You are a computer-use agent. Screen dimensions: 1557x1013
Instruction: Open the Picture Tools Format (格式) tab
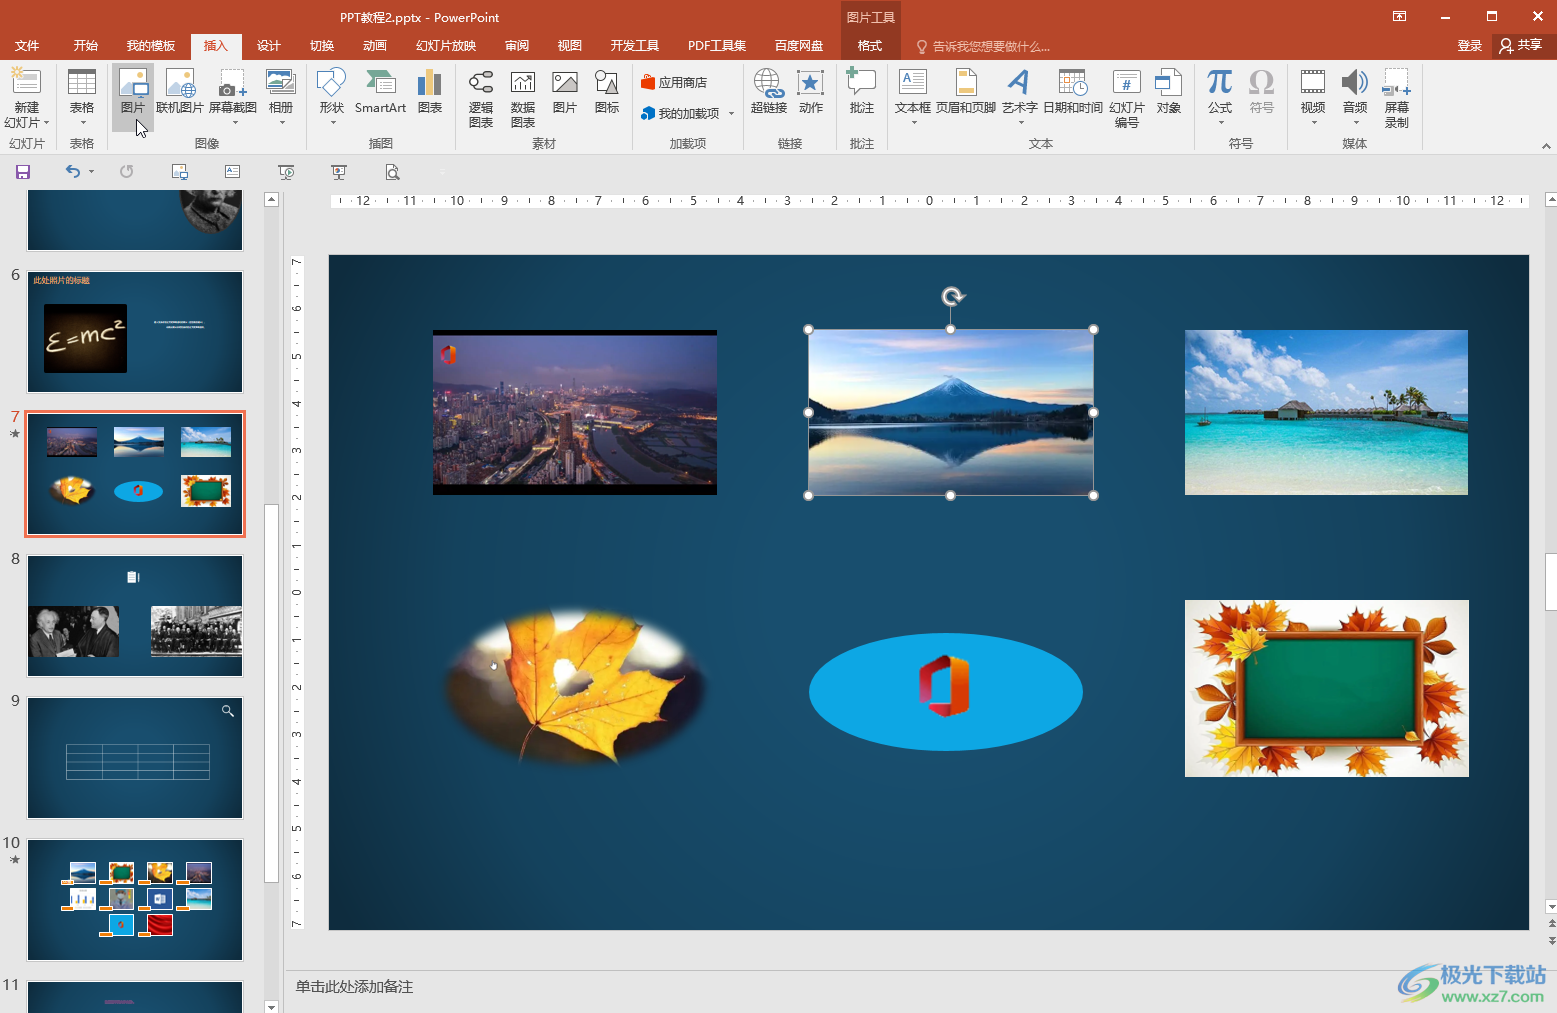[870, 46]
